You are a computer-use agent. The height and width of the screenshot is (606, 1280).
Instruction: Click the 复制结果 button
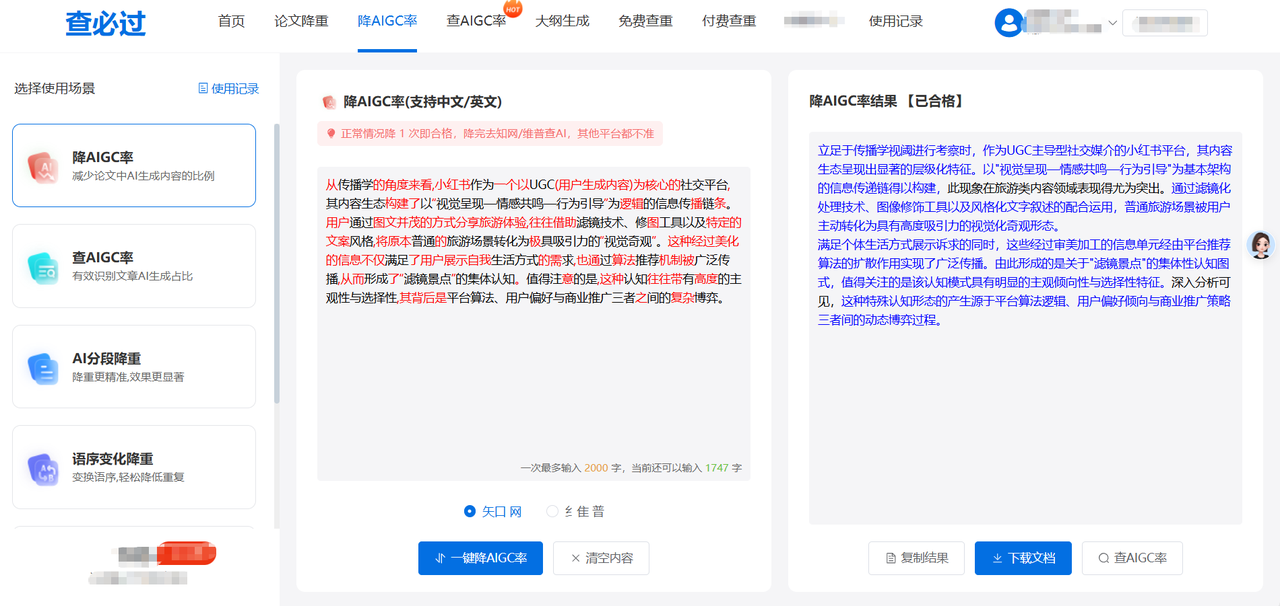916,558
